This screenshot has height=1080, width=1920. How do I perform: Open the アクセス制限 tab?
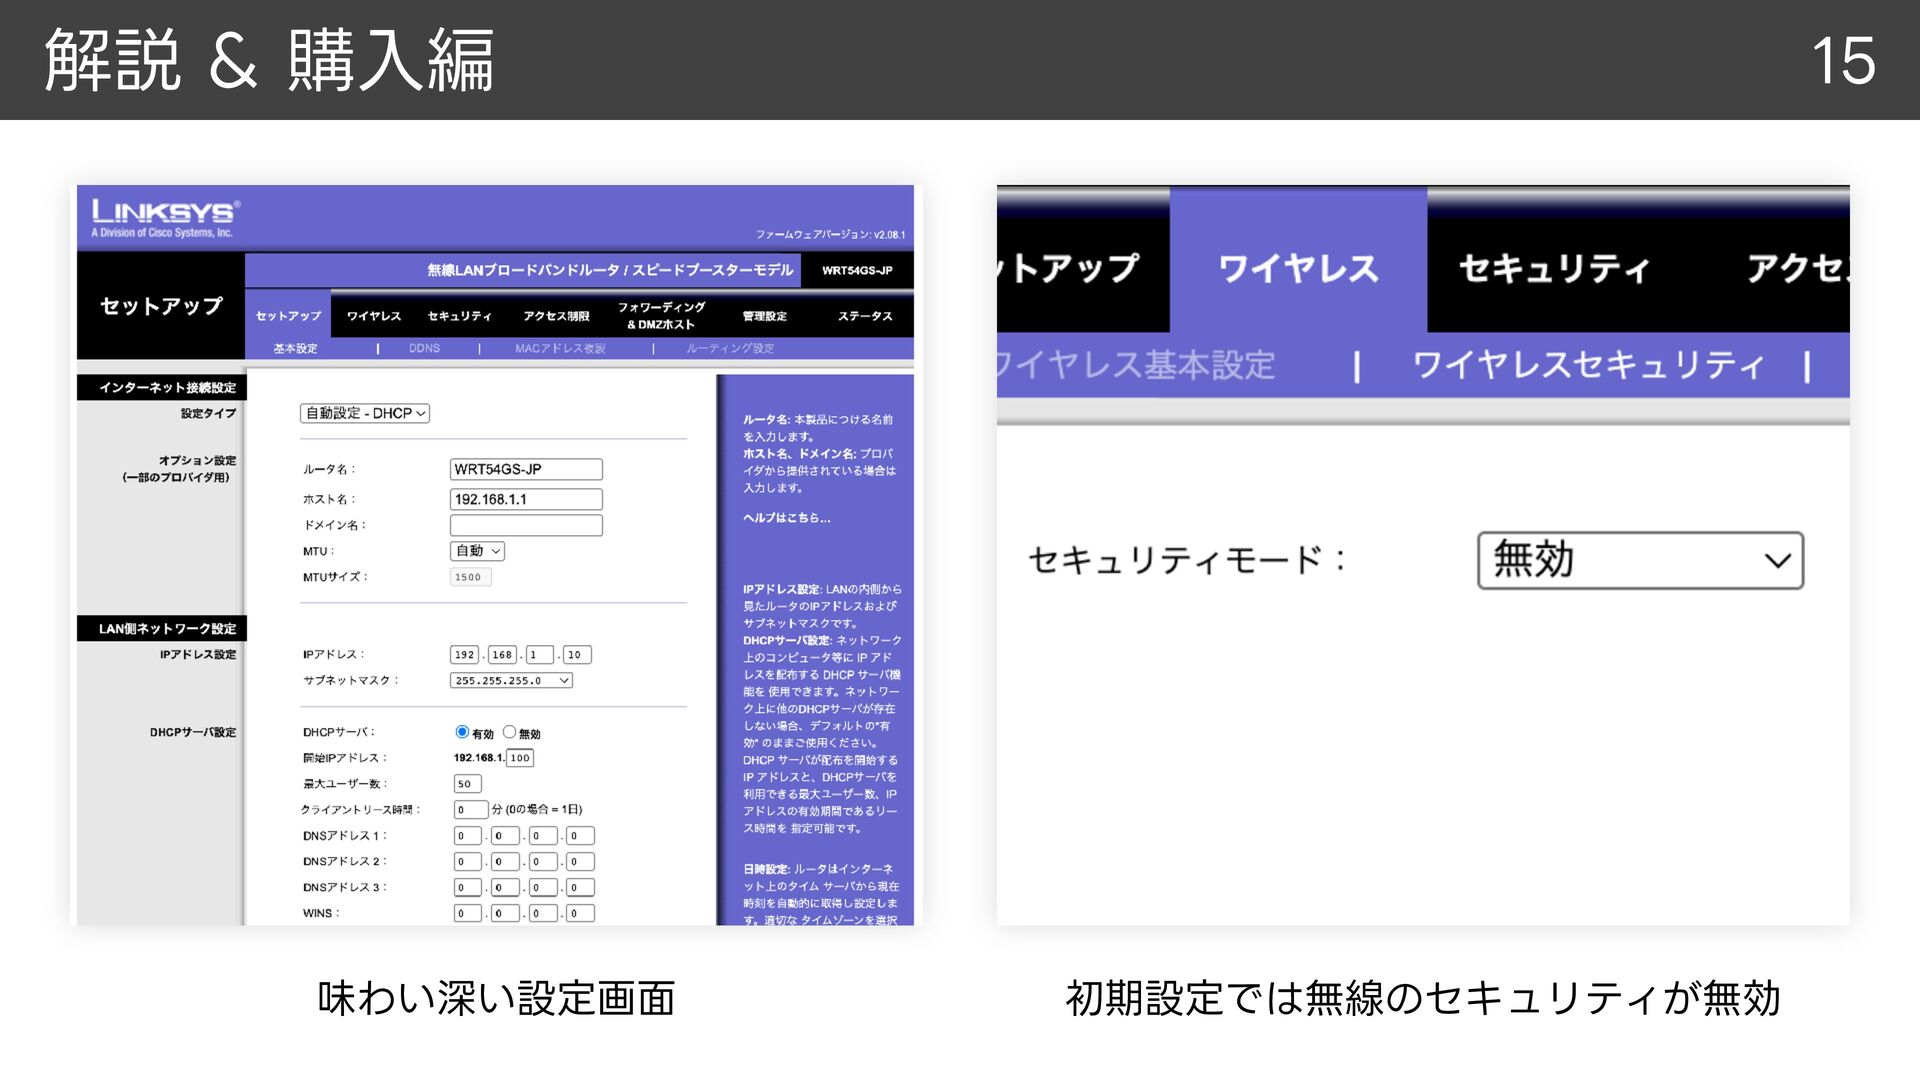tap(557, 316)
